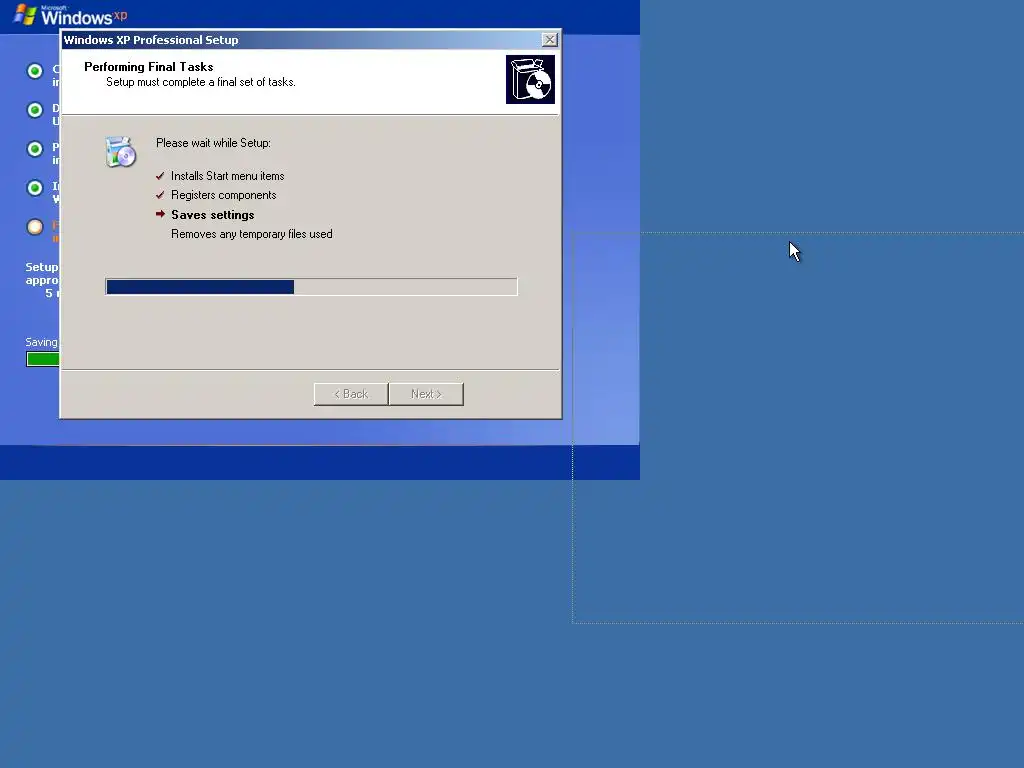1024x768 pixels.
Task: Click the bold 'Saves settings' text
Action: pos(212,215)
